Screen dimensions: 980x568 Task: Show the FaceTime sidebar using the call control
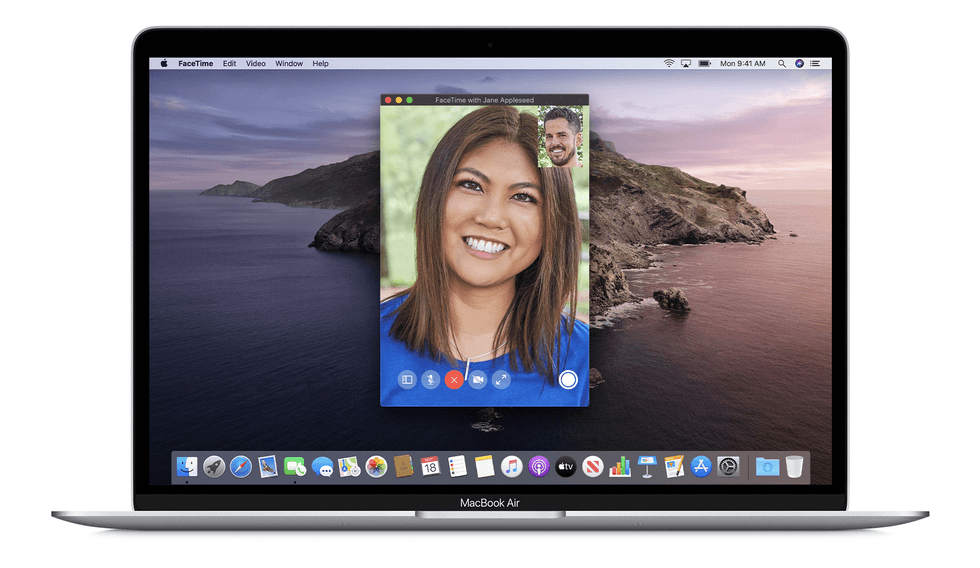point(407,379)
